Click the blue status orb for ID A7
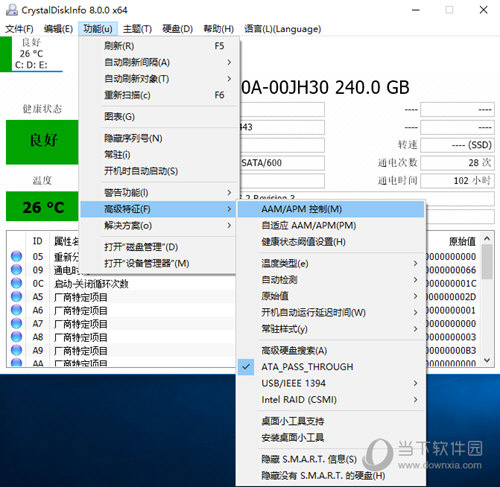 [16, 323]
